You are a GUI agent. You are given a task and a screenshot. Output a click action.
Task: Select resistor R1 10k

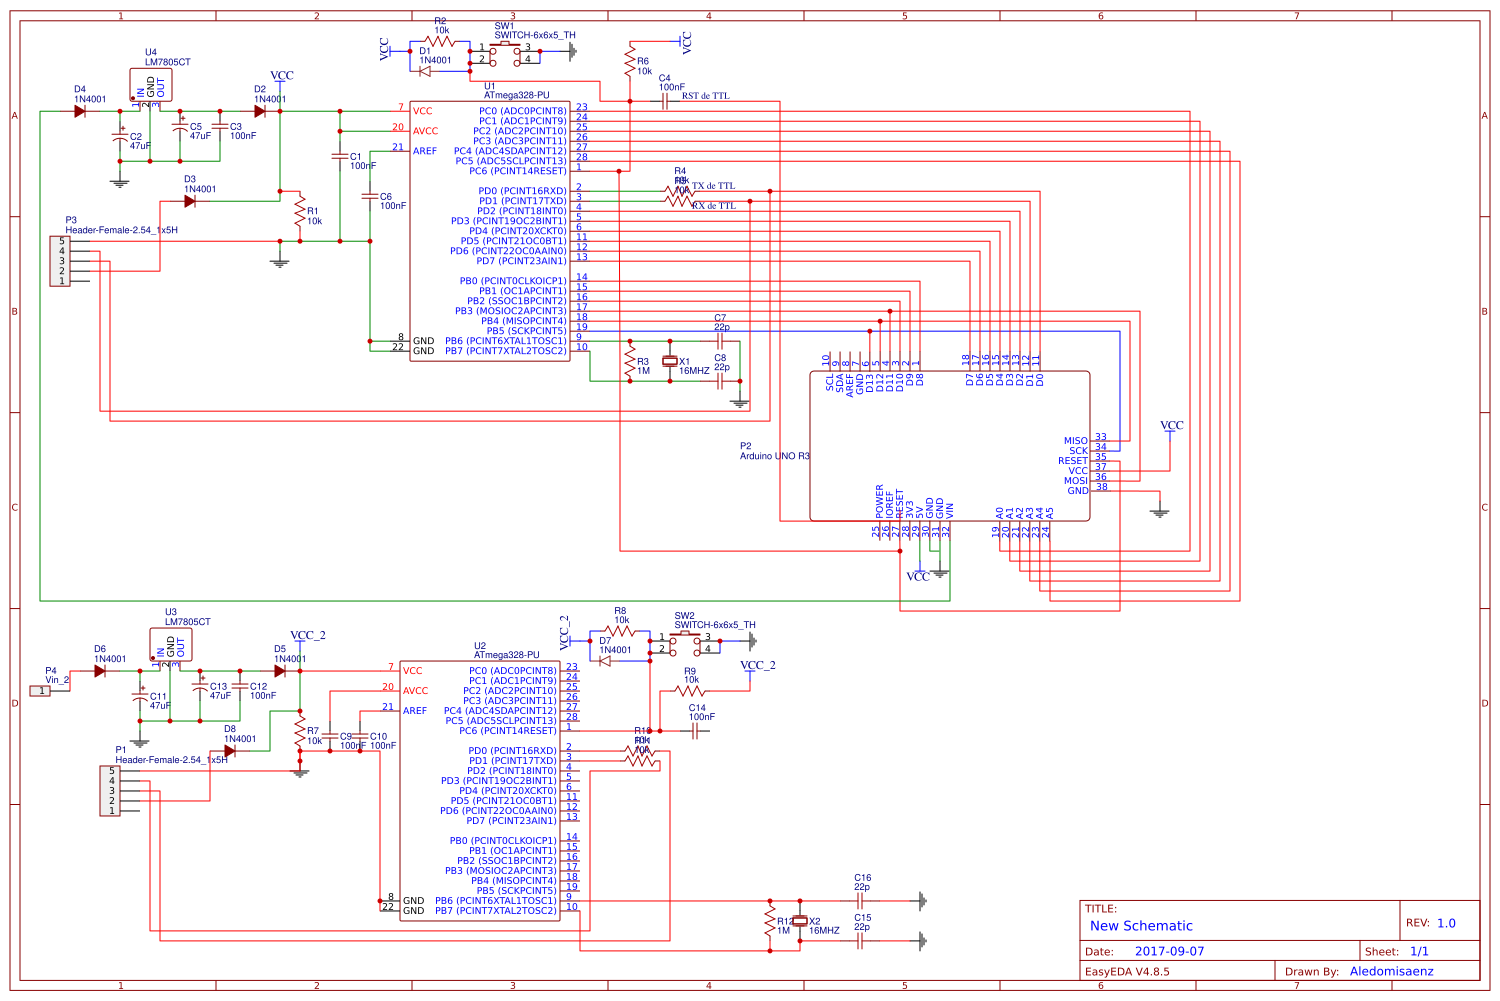click(x=299, y=211)
